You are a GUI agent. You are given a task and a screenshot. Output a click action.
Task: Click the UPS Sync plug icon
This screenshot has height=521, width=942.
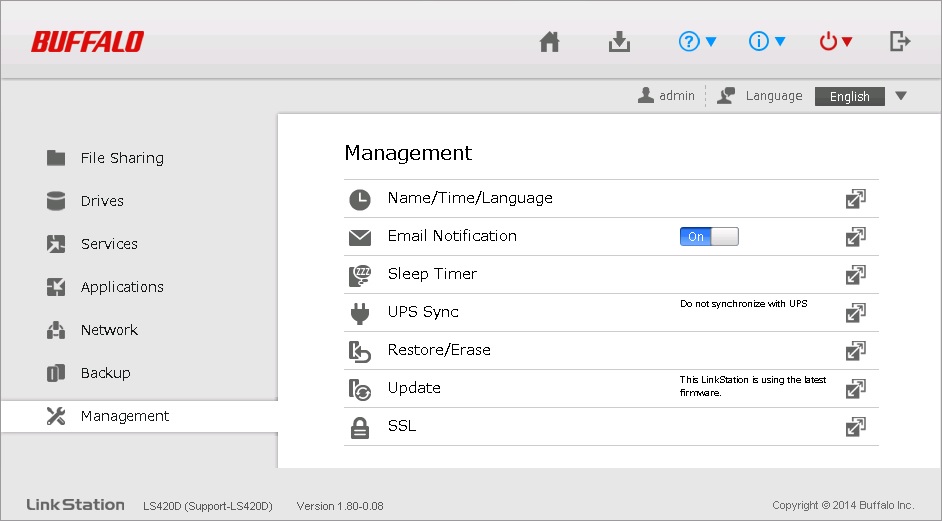coord(360,313)
